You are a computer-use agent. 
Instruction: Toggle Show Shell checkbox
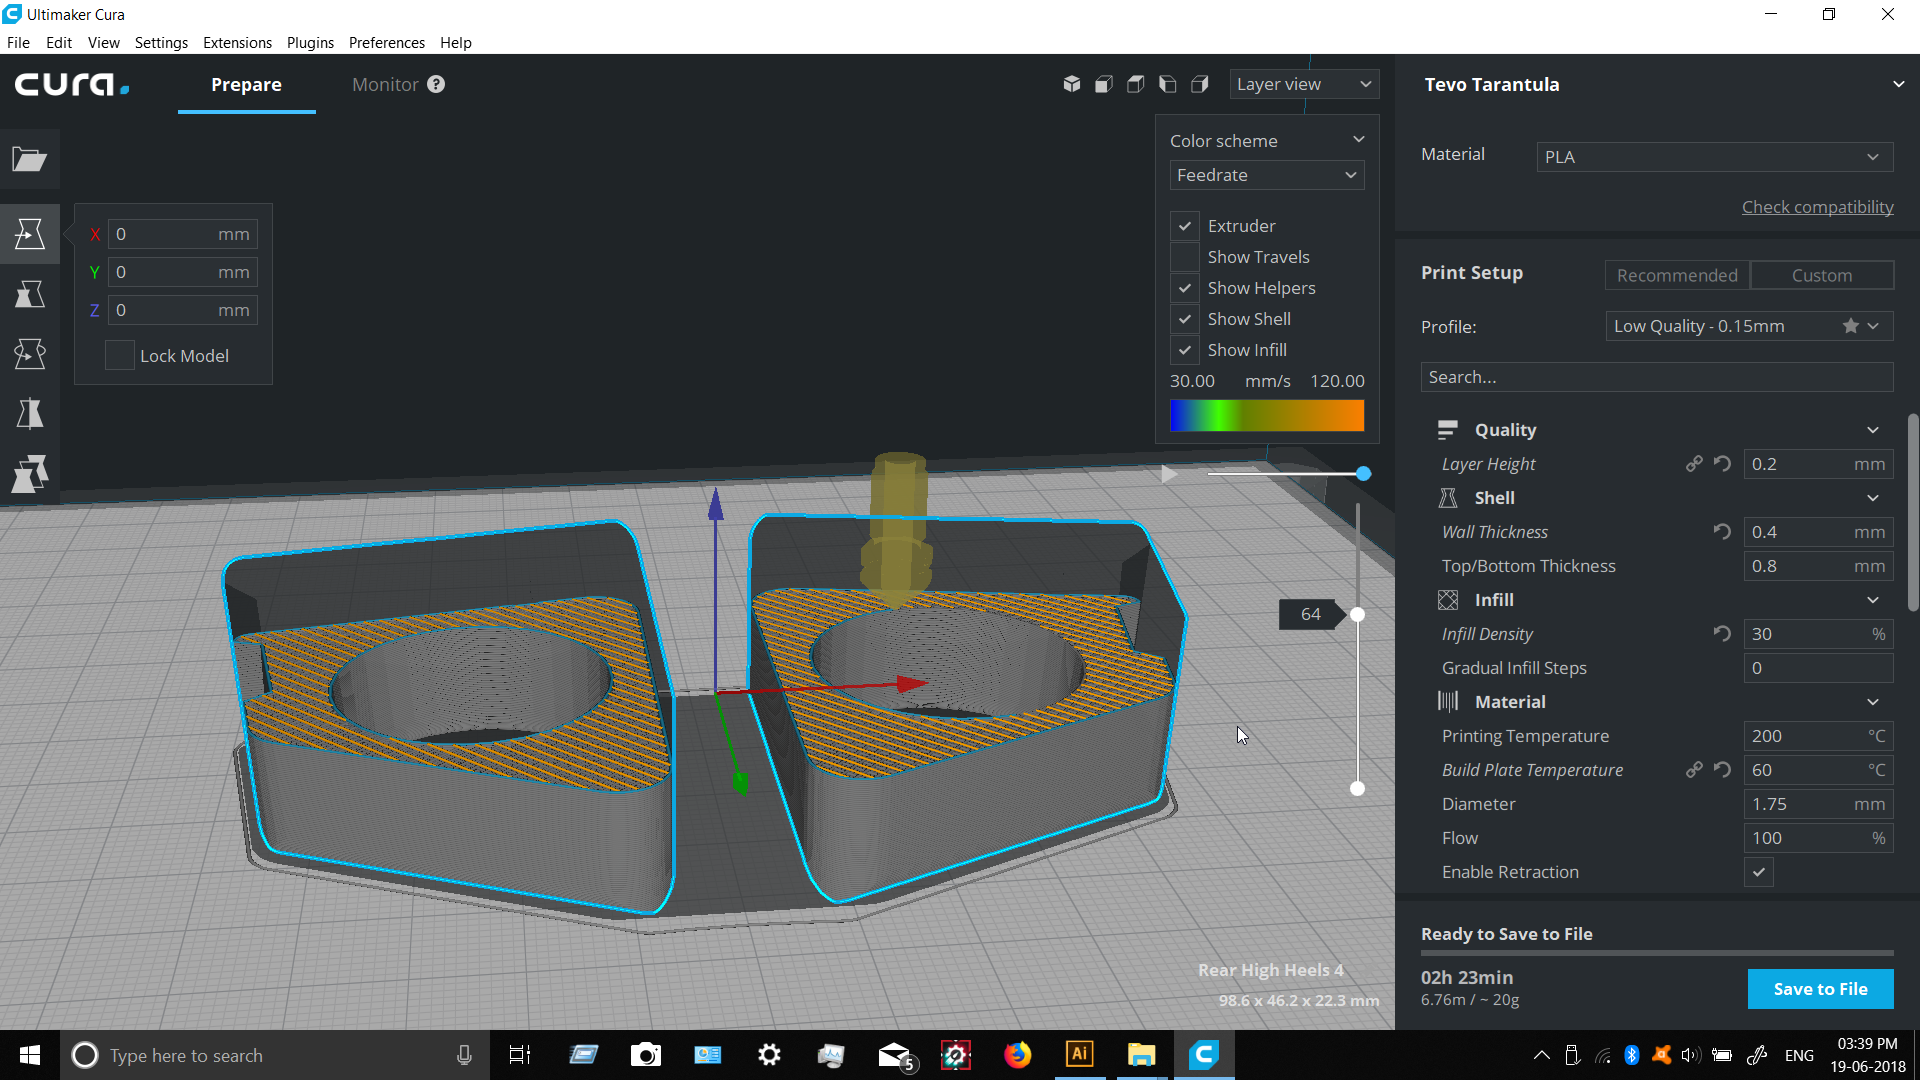click(x=1185, y=319)
